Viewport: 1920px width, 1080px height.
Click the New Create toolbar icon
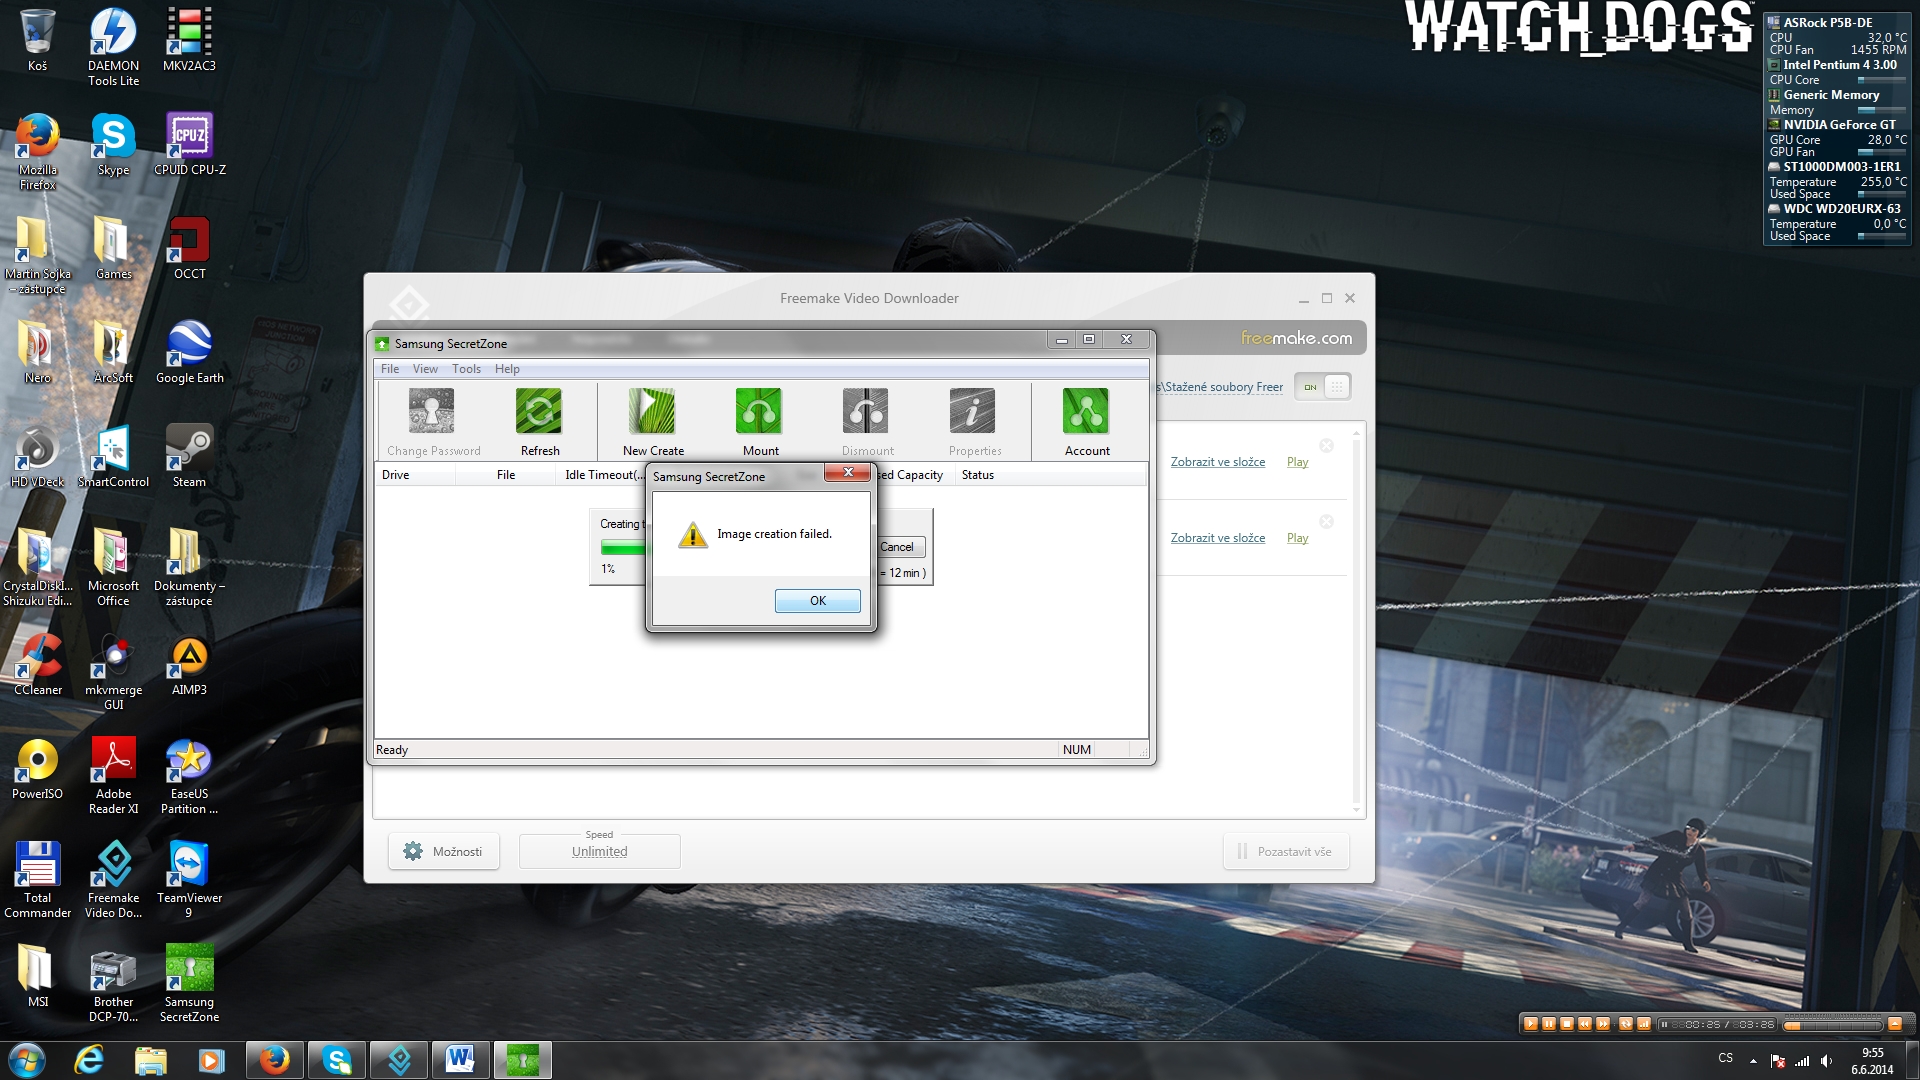point(652,411)
